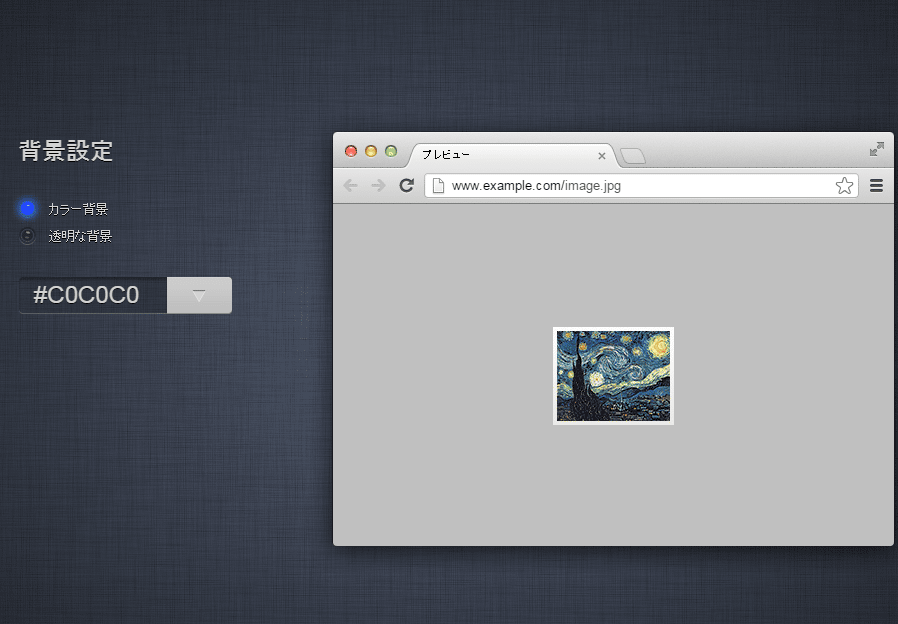Click the browser back arrow icon
Viewport: 898px width, 624px height.
point(350,185)
